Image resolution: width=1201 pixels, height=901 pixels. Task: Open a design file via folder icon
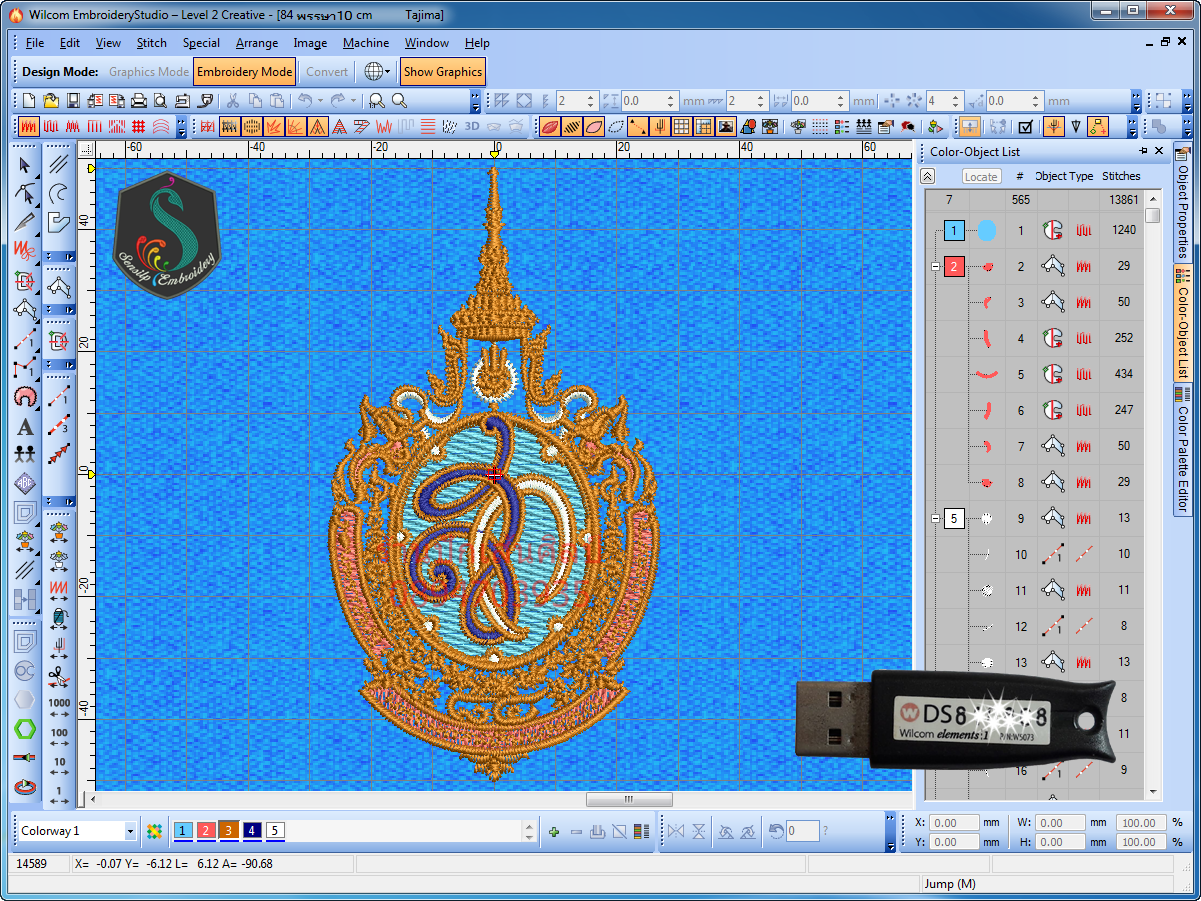point(51,101)
